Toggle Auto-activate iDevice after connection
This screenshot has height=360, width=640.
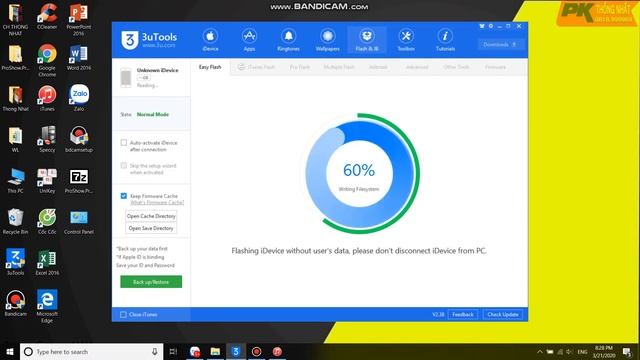pyautogui.click(x=124, y=142)
